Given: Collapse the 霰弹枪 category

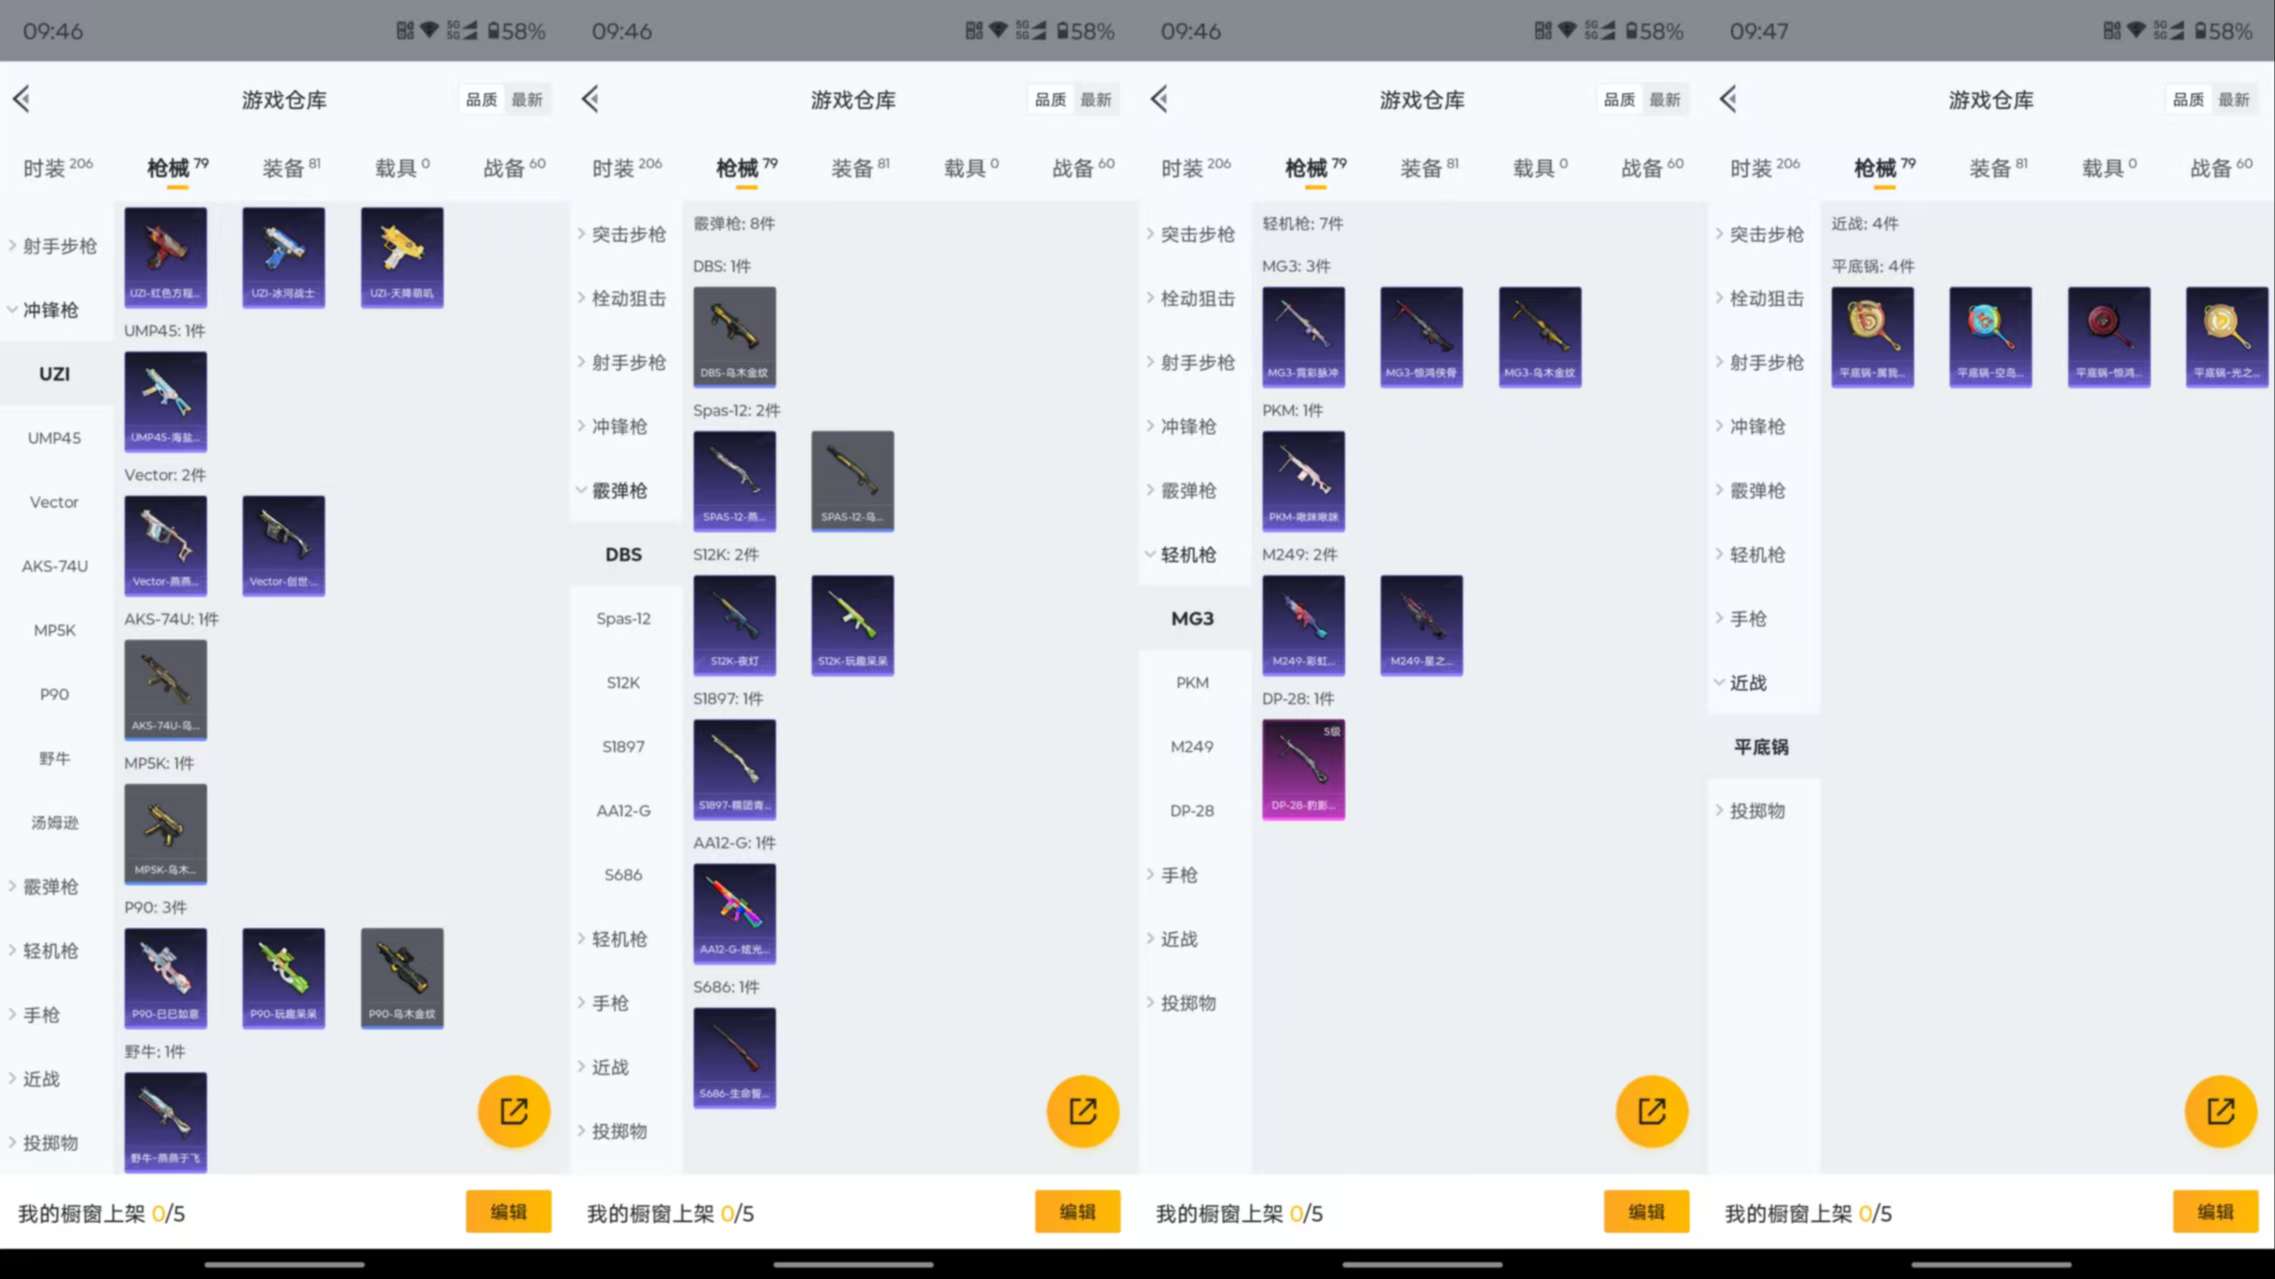Looking at the screenshot, I should click(618, 490).
